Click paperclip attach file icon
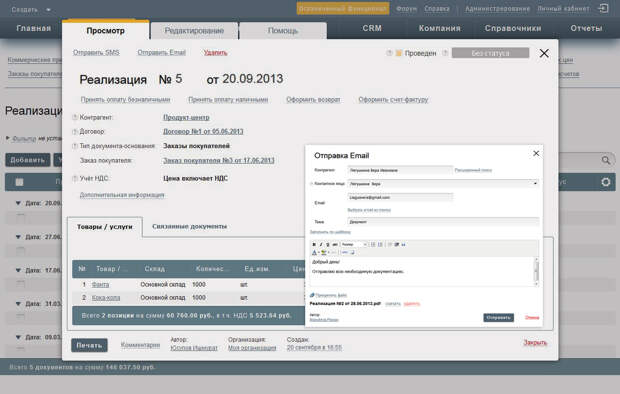620x394 pixels. tap(312, 295)
